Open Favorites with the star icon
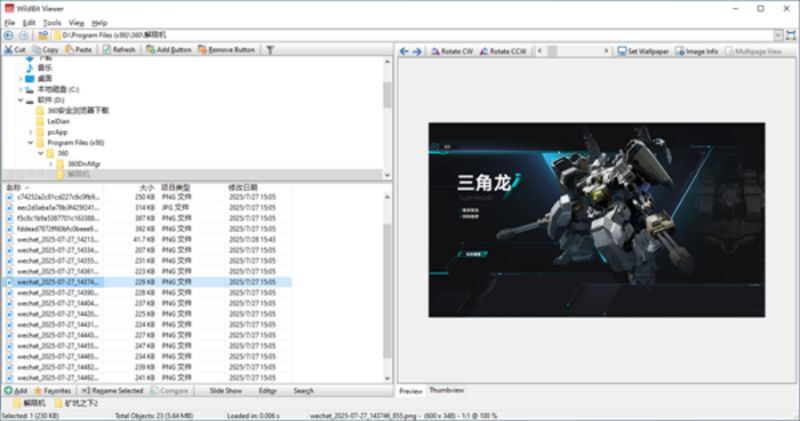The image size is (800, 421). [38, 390]
